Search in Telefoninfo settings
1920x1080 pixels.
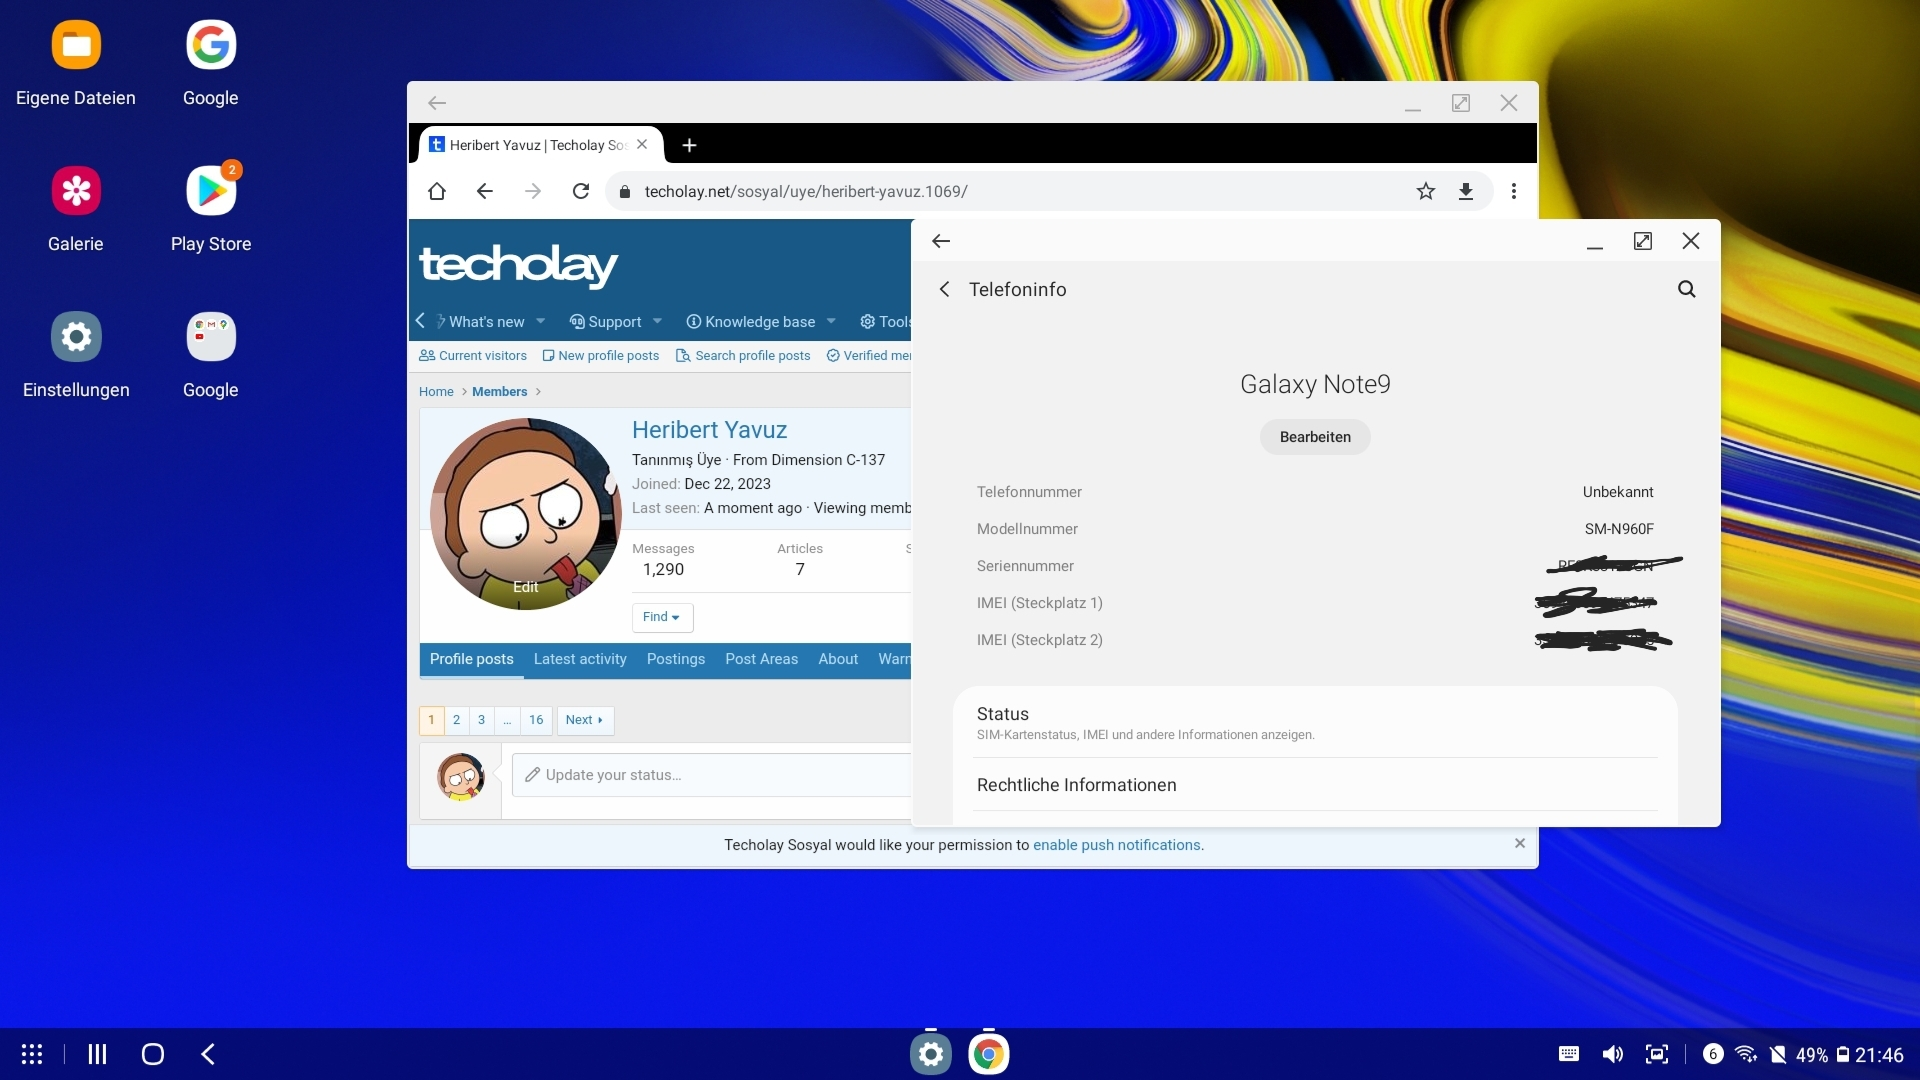click(x=1687, y=289)
